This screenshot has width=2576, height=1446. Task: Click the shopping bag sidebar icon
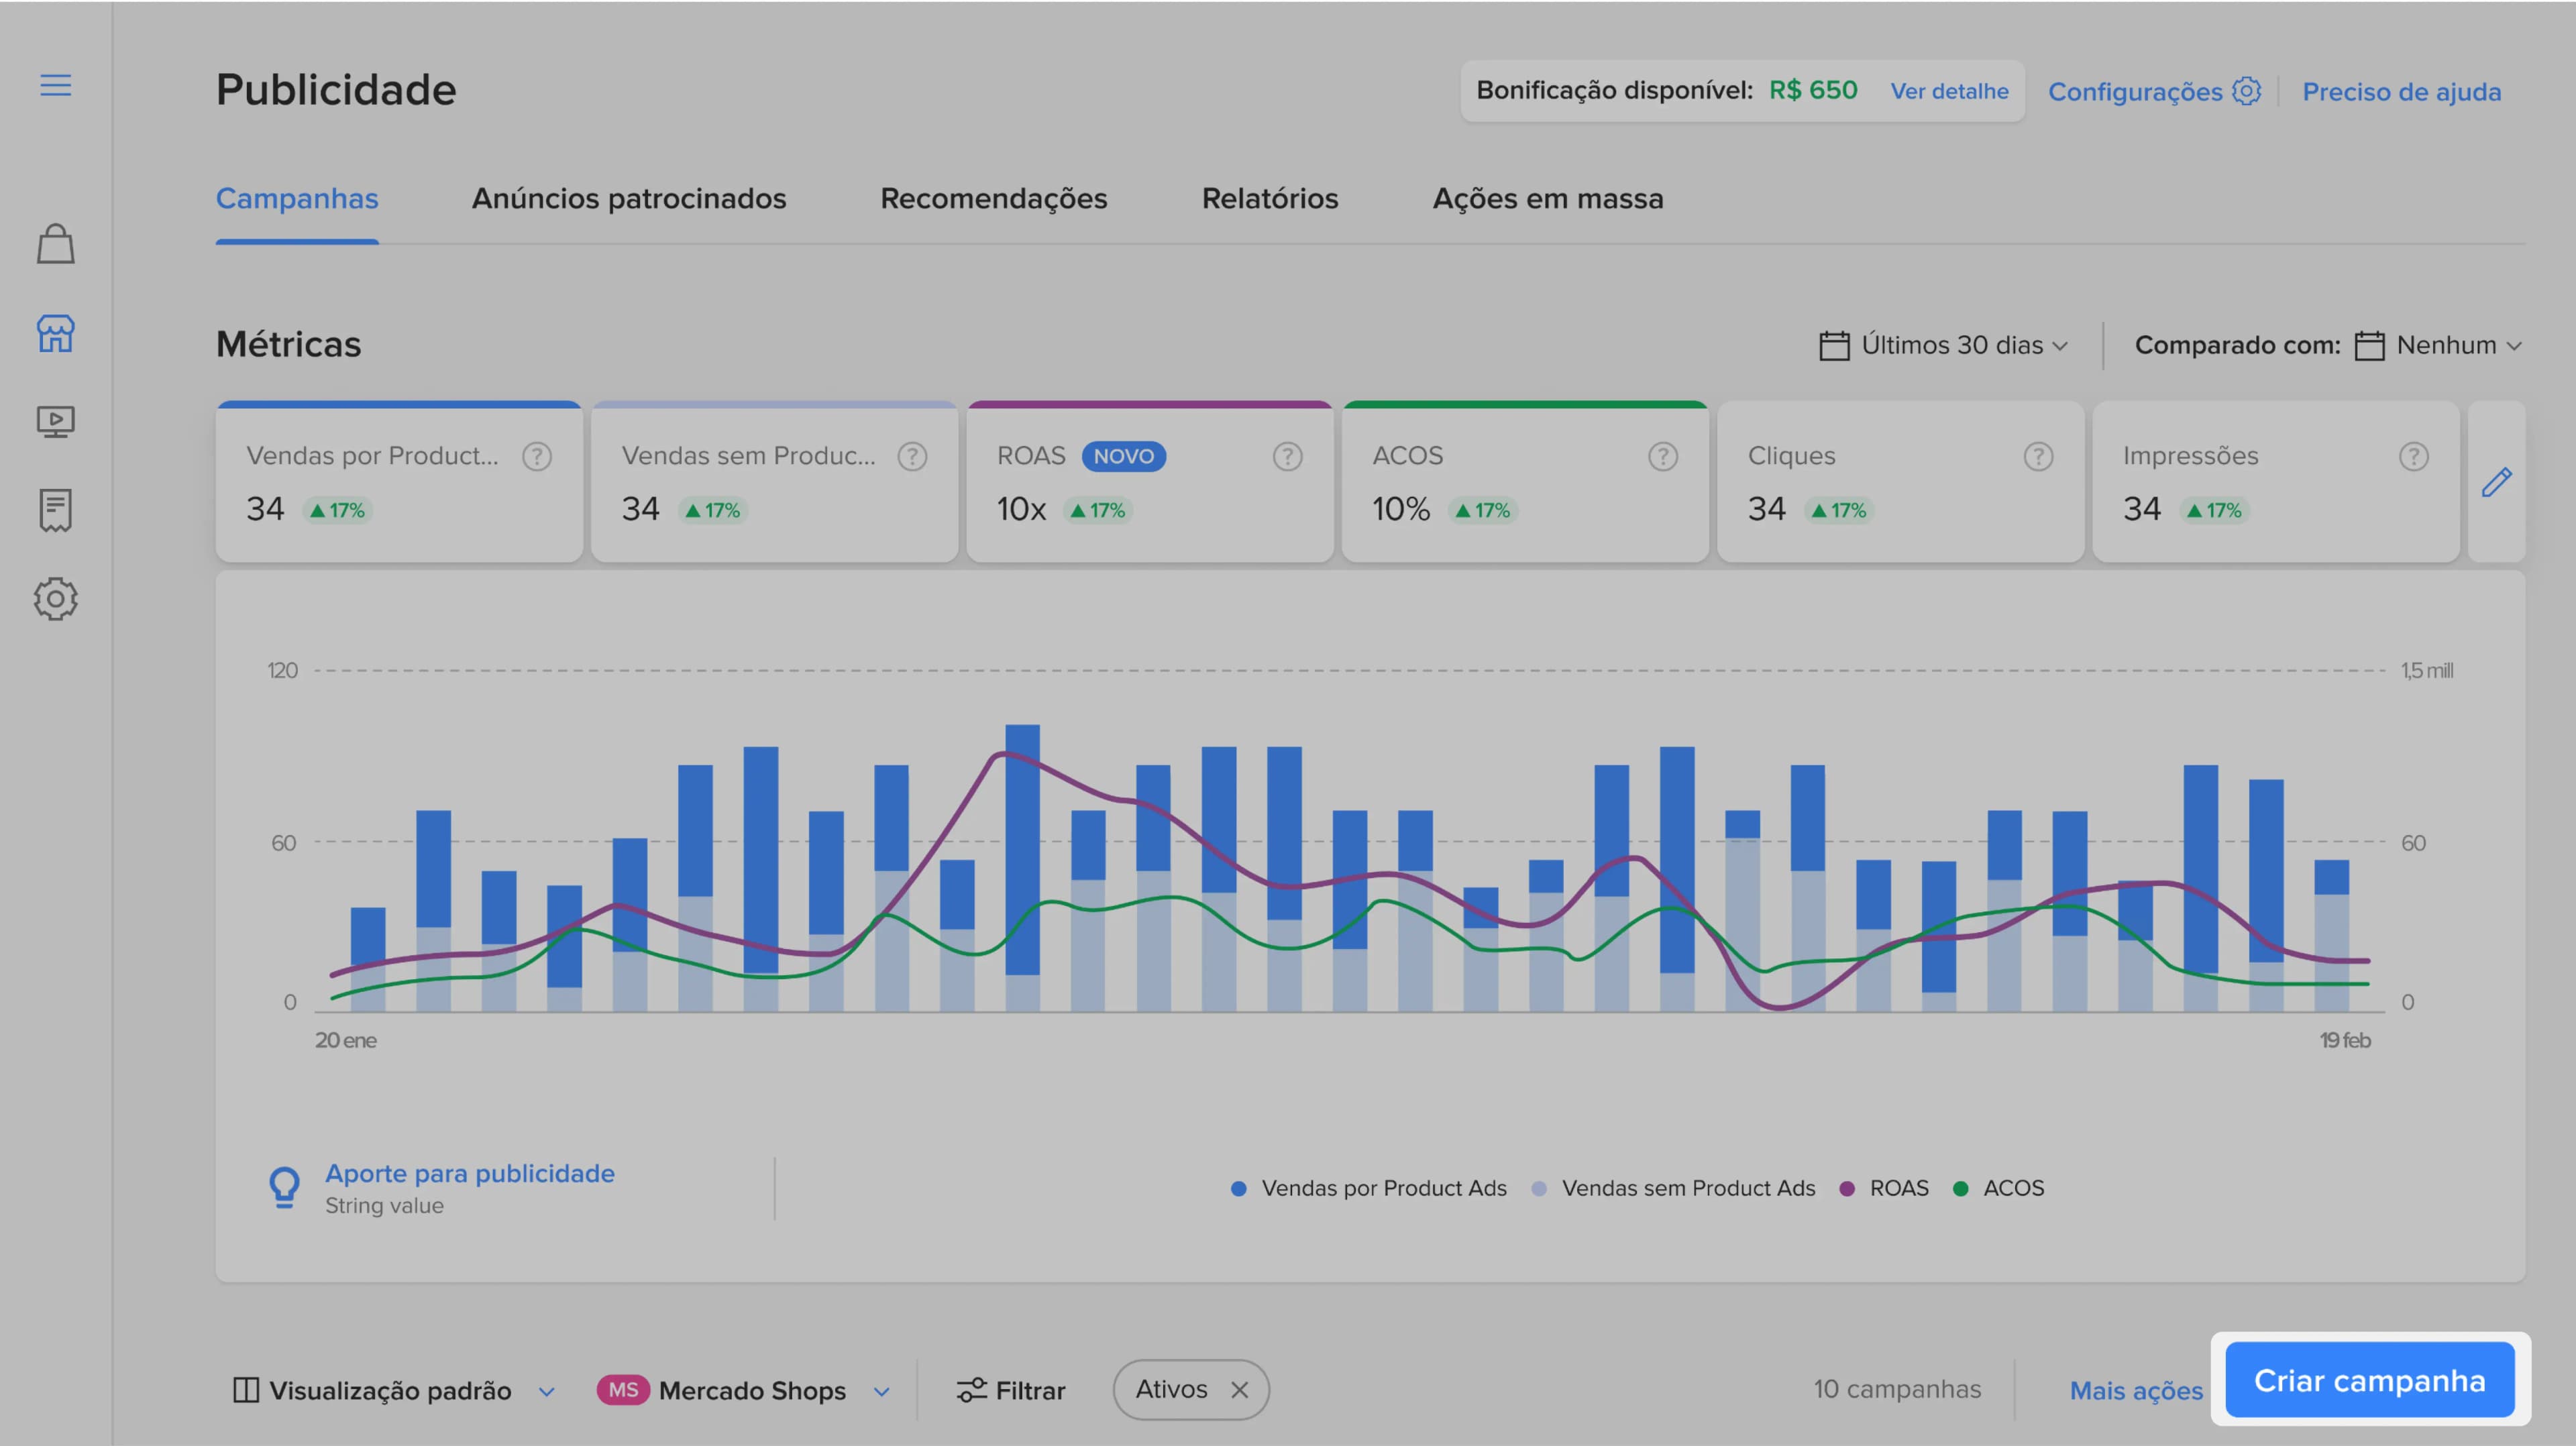click(56, 243)
